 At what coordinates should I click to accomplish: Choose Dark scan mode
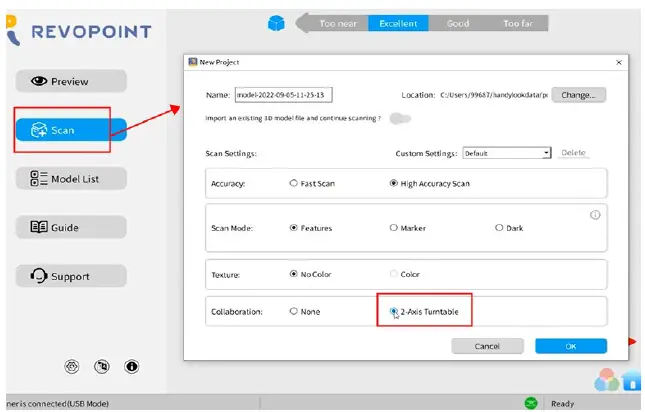[509, 228]
